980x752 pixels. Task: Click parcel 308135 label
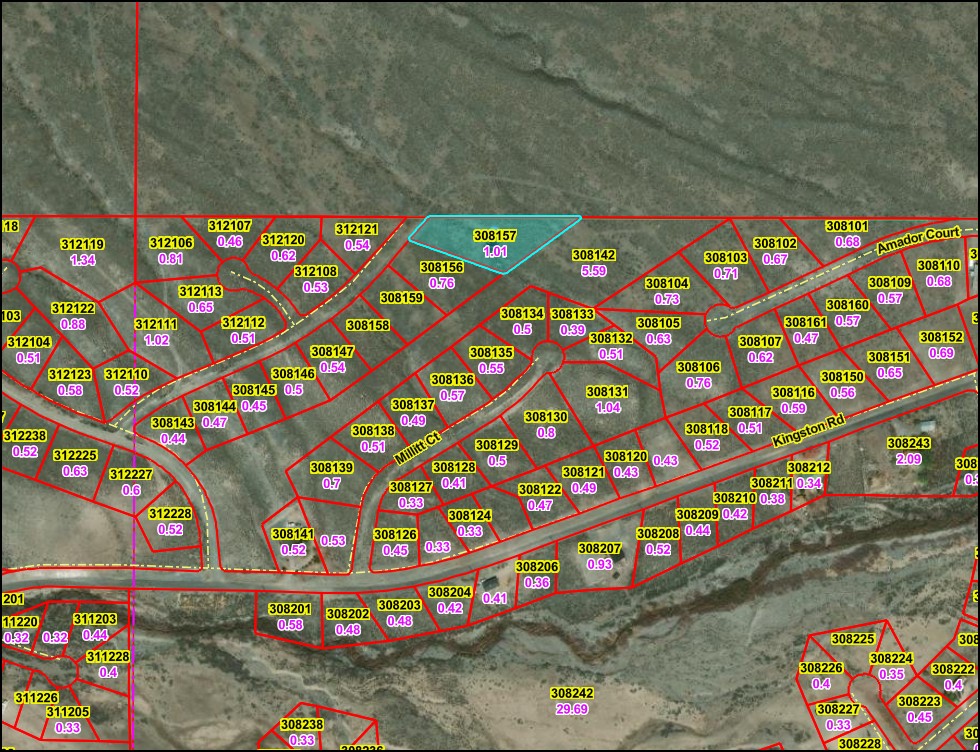click(491, 353)
